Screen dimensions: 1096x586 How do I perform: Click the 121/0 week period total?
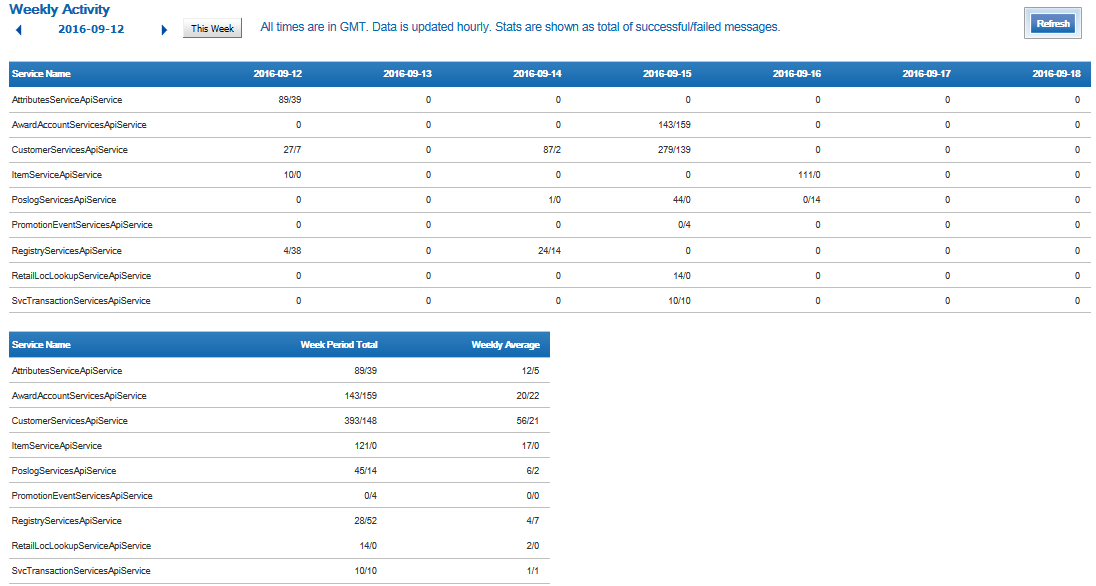(x=365, y=446)
